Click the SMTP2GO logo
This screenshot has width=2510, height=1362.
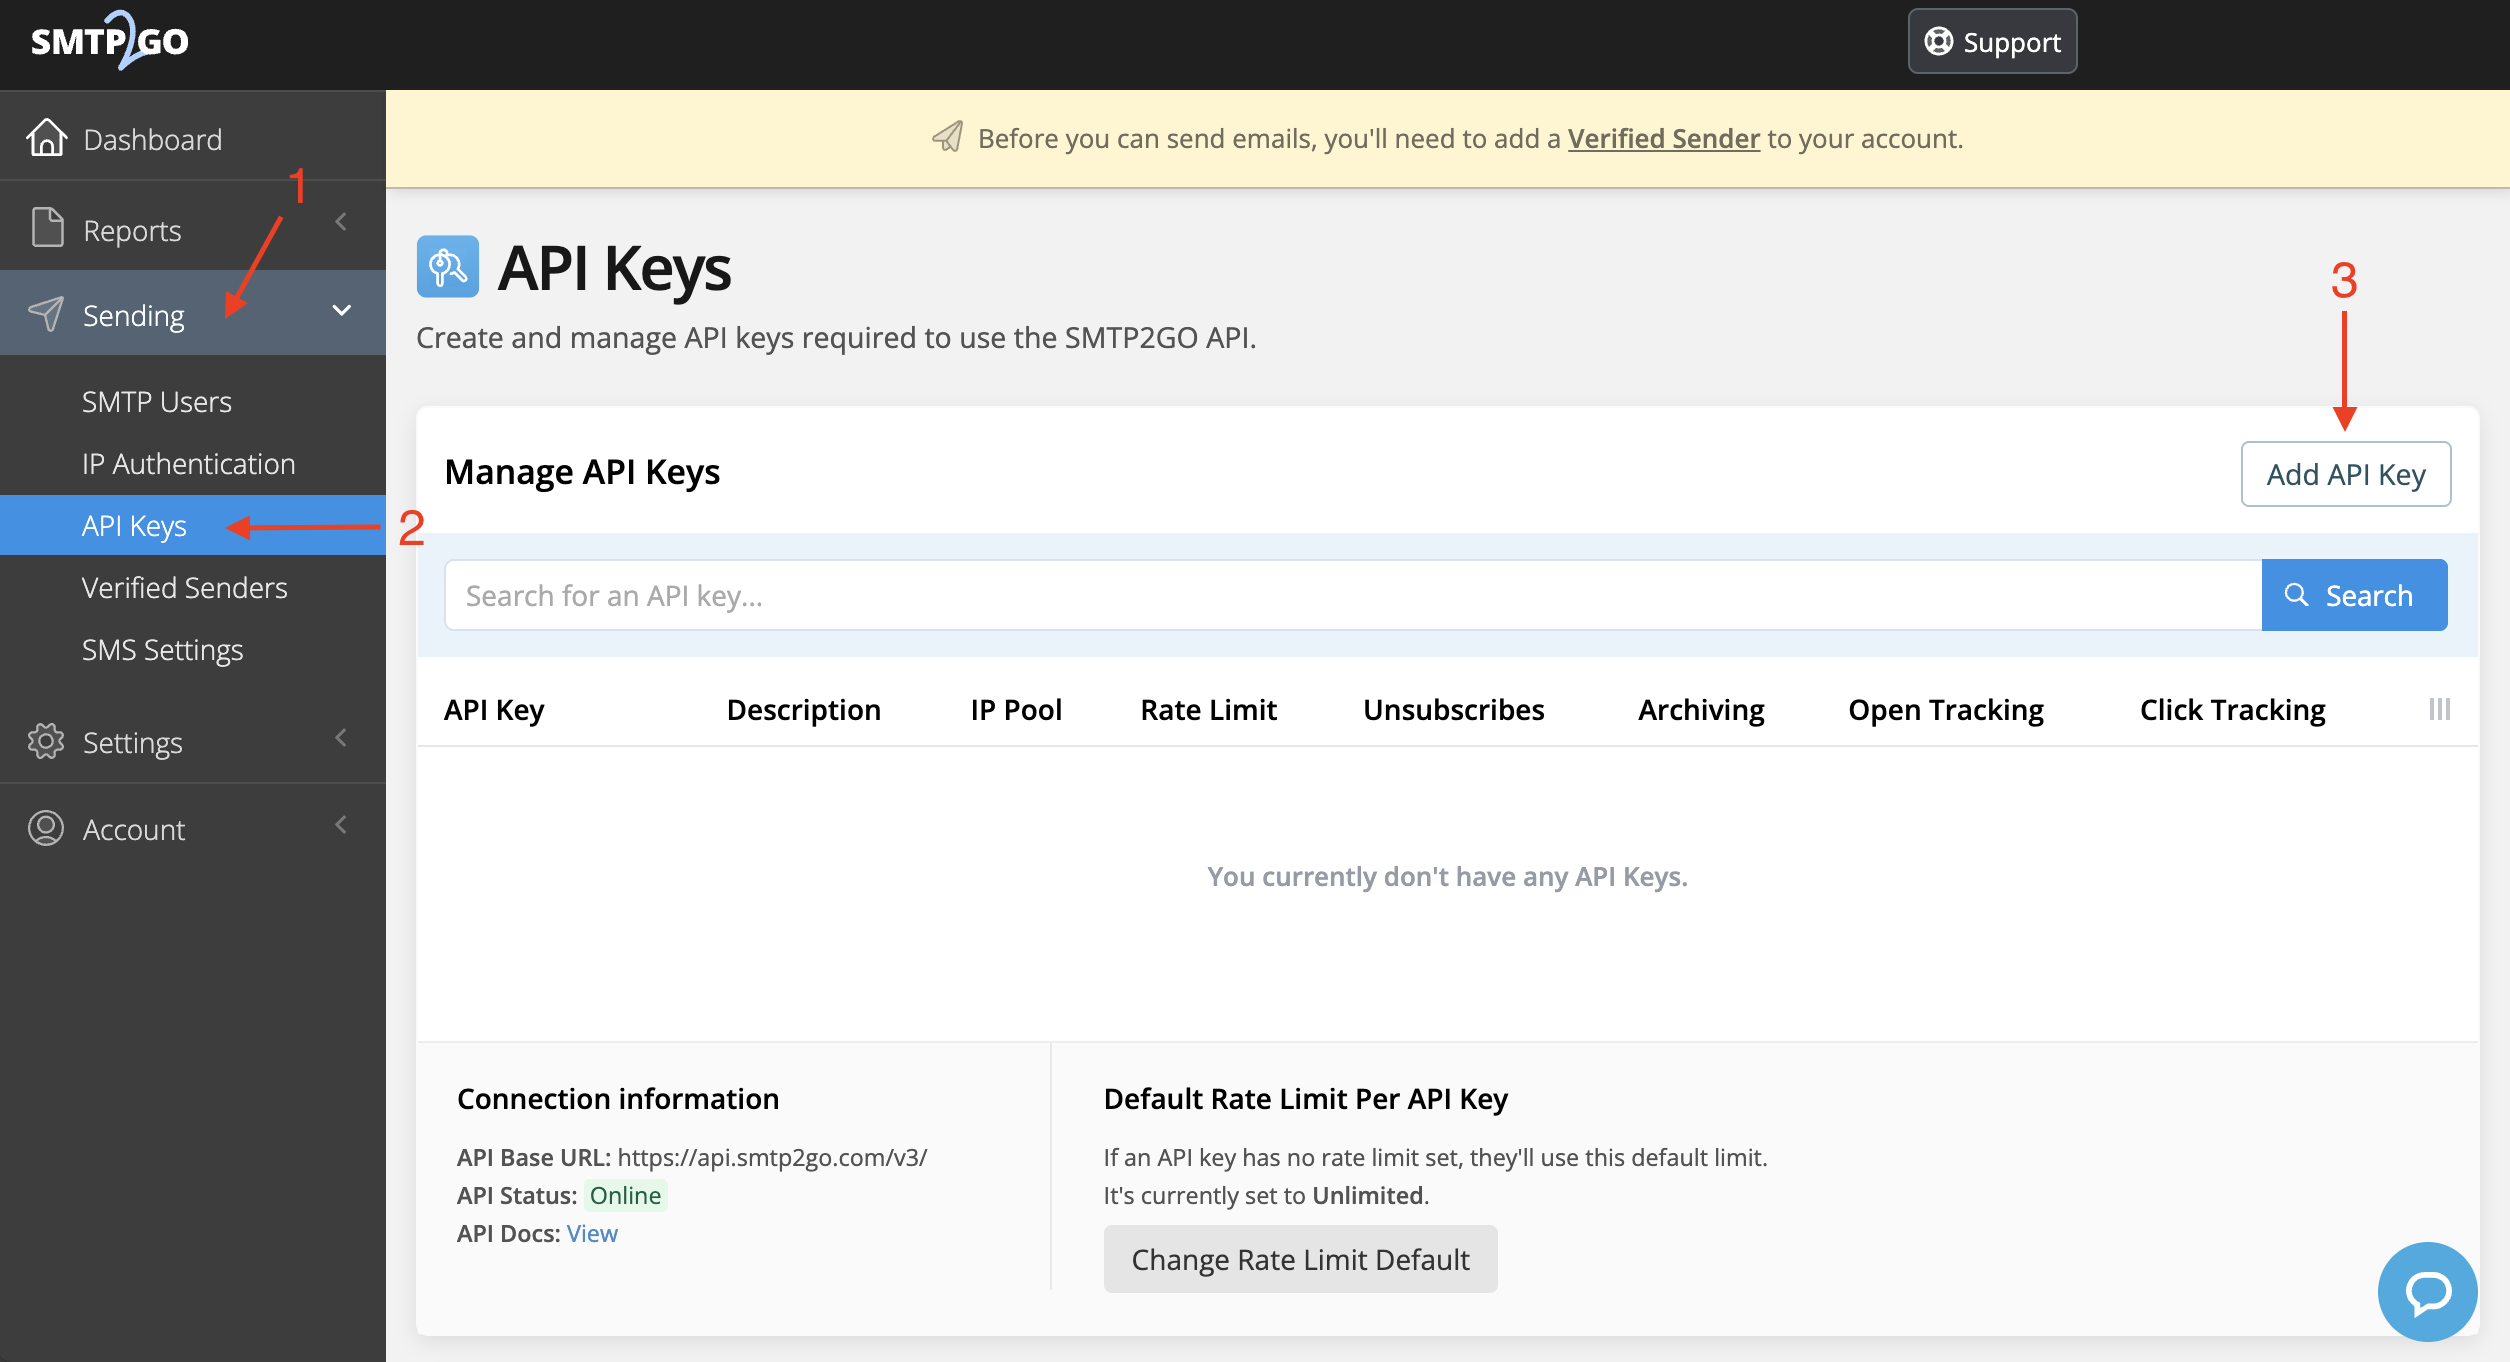[110, 41]
